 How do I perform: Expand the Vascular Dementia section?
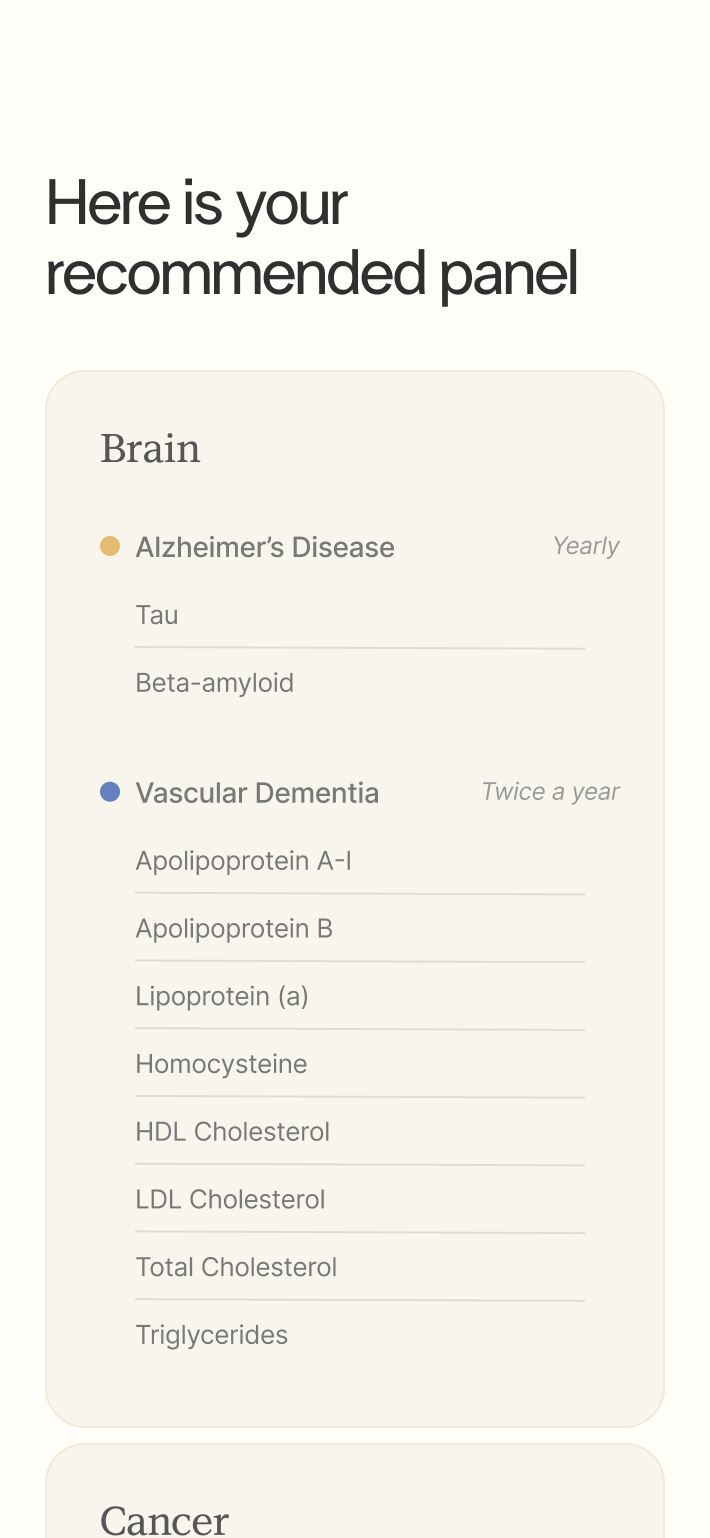257,792
